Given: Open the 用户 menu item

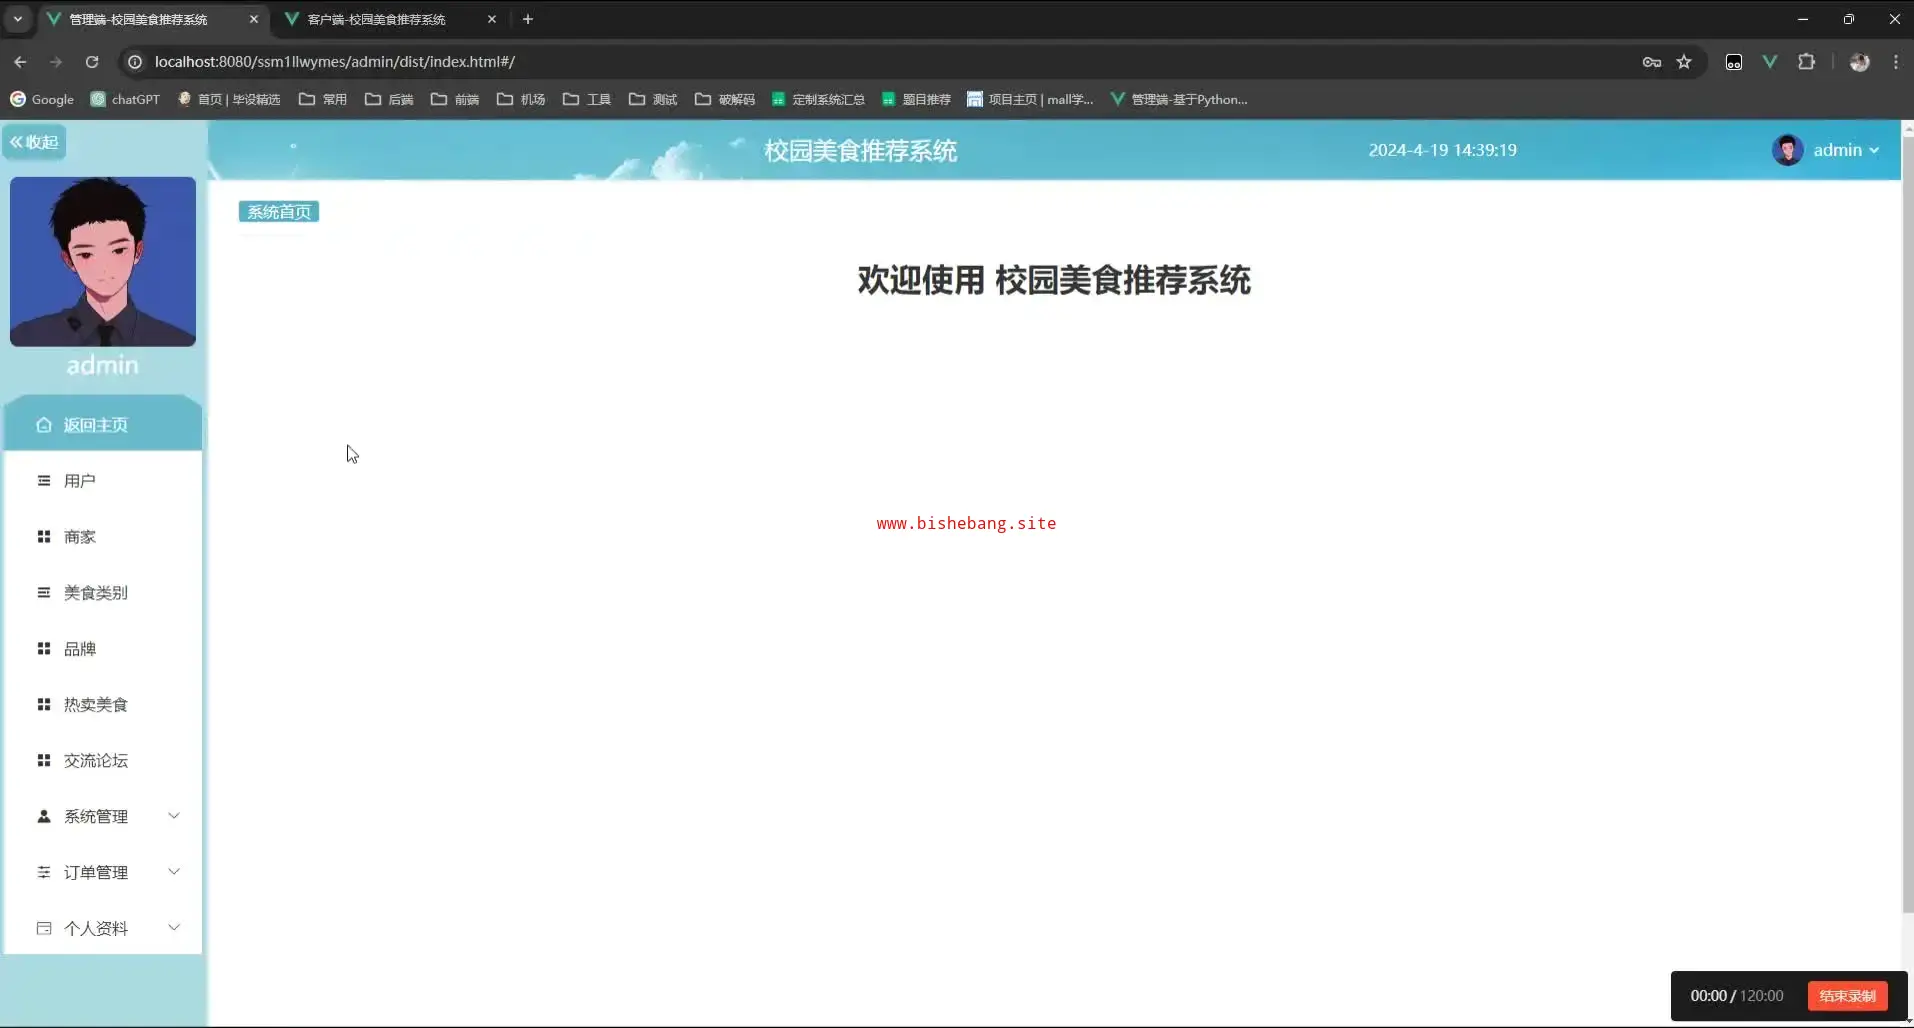Looking at the screenshot, I should pyautogui.click(x=103, y=481).
